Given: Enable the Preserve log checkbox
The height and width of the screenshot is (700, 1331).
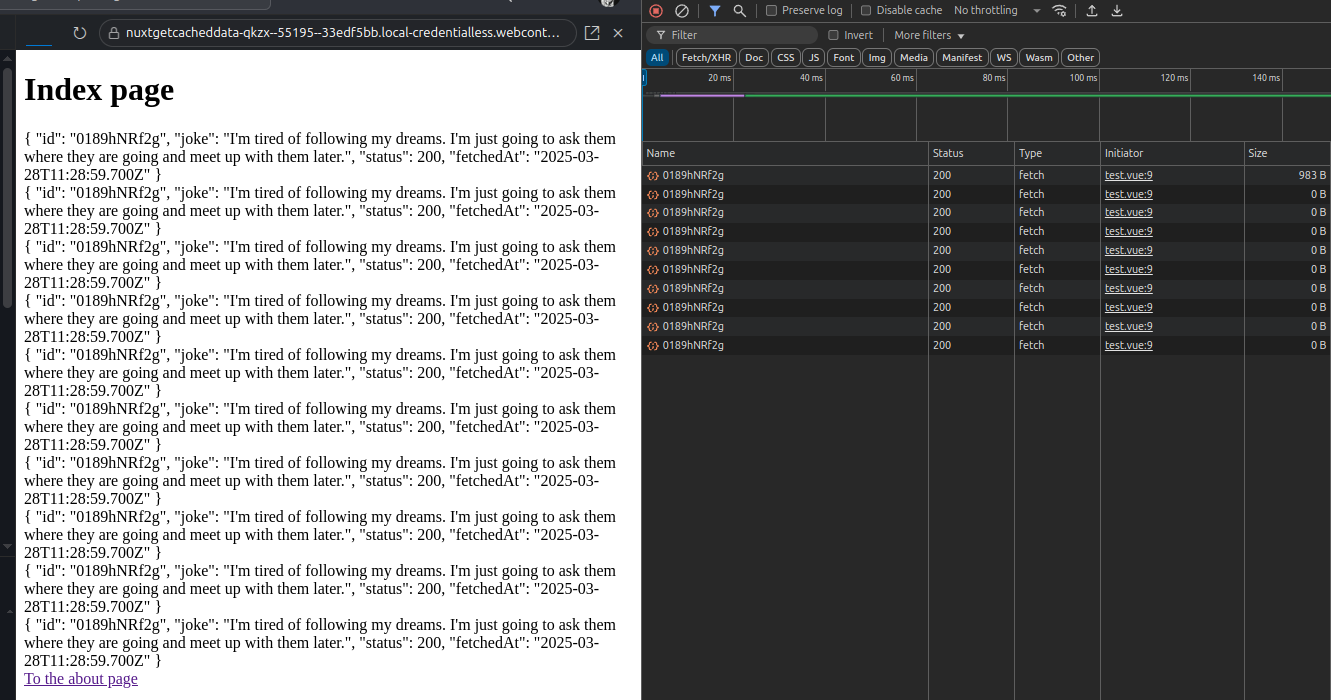Looking at the screenshot, I should [x=771, y=11].
